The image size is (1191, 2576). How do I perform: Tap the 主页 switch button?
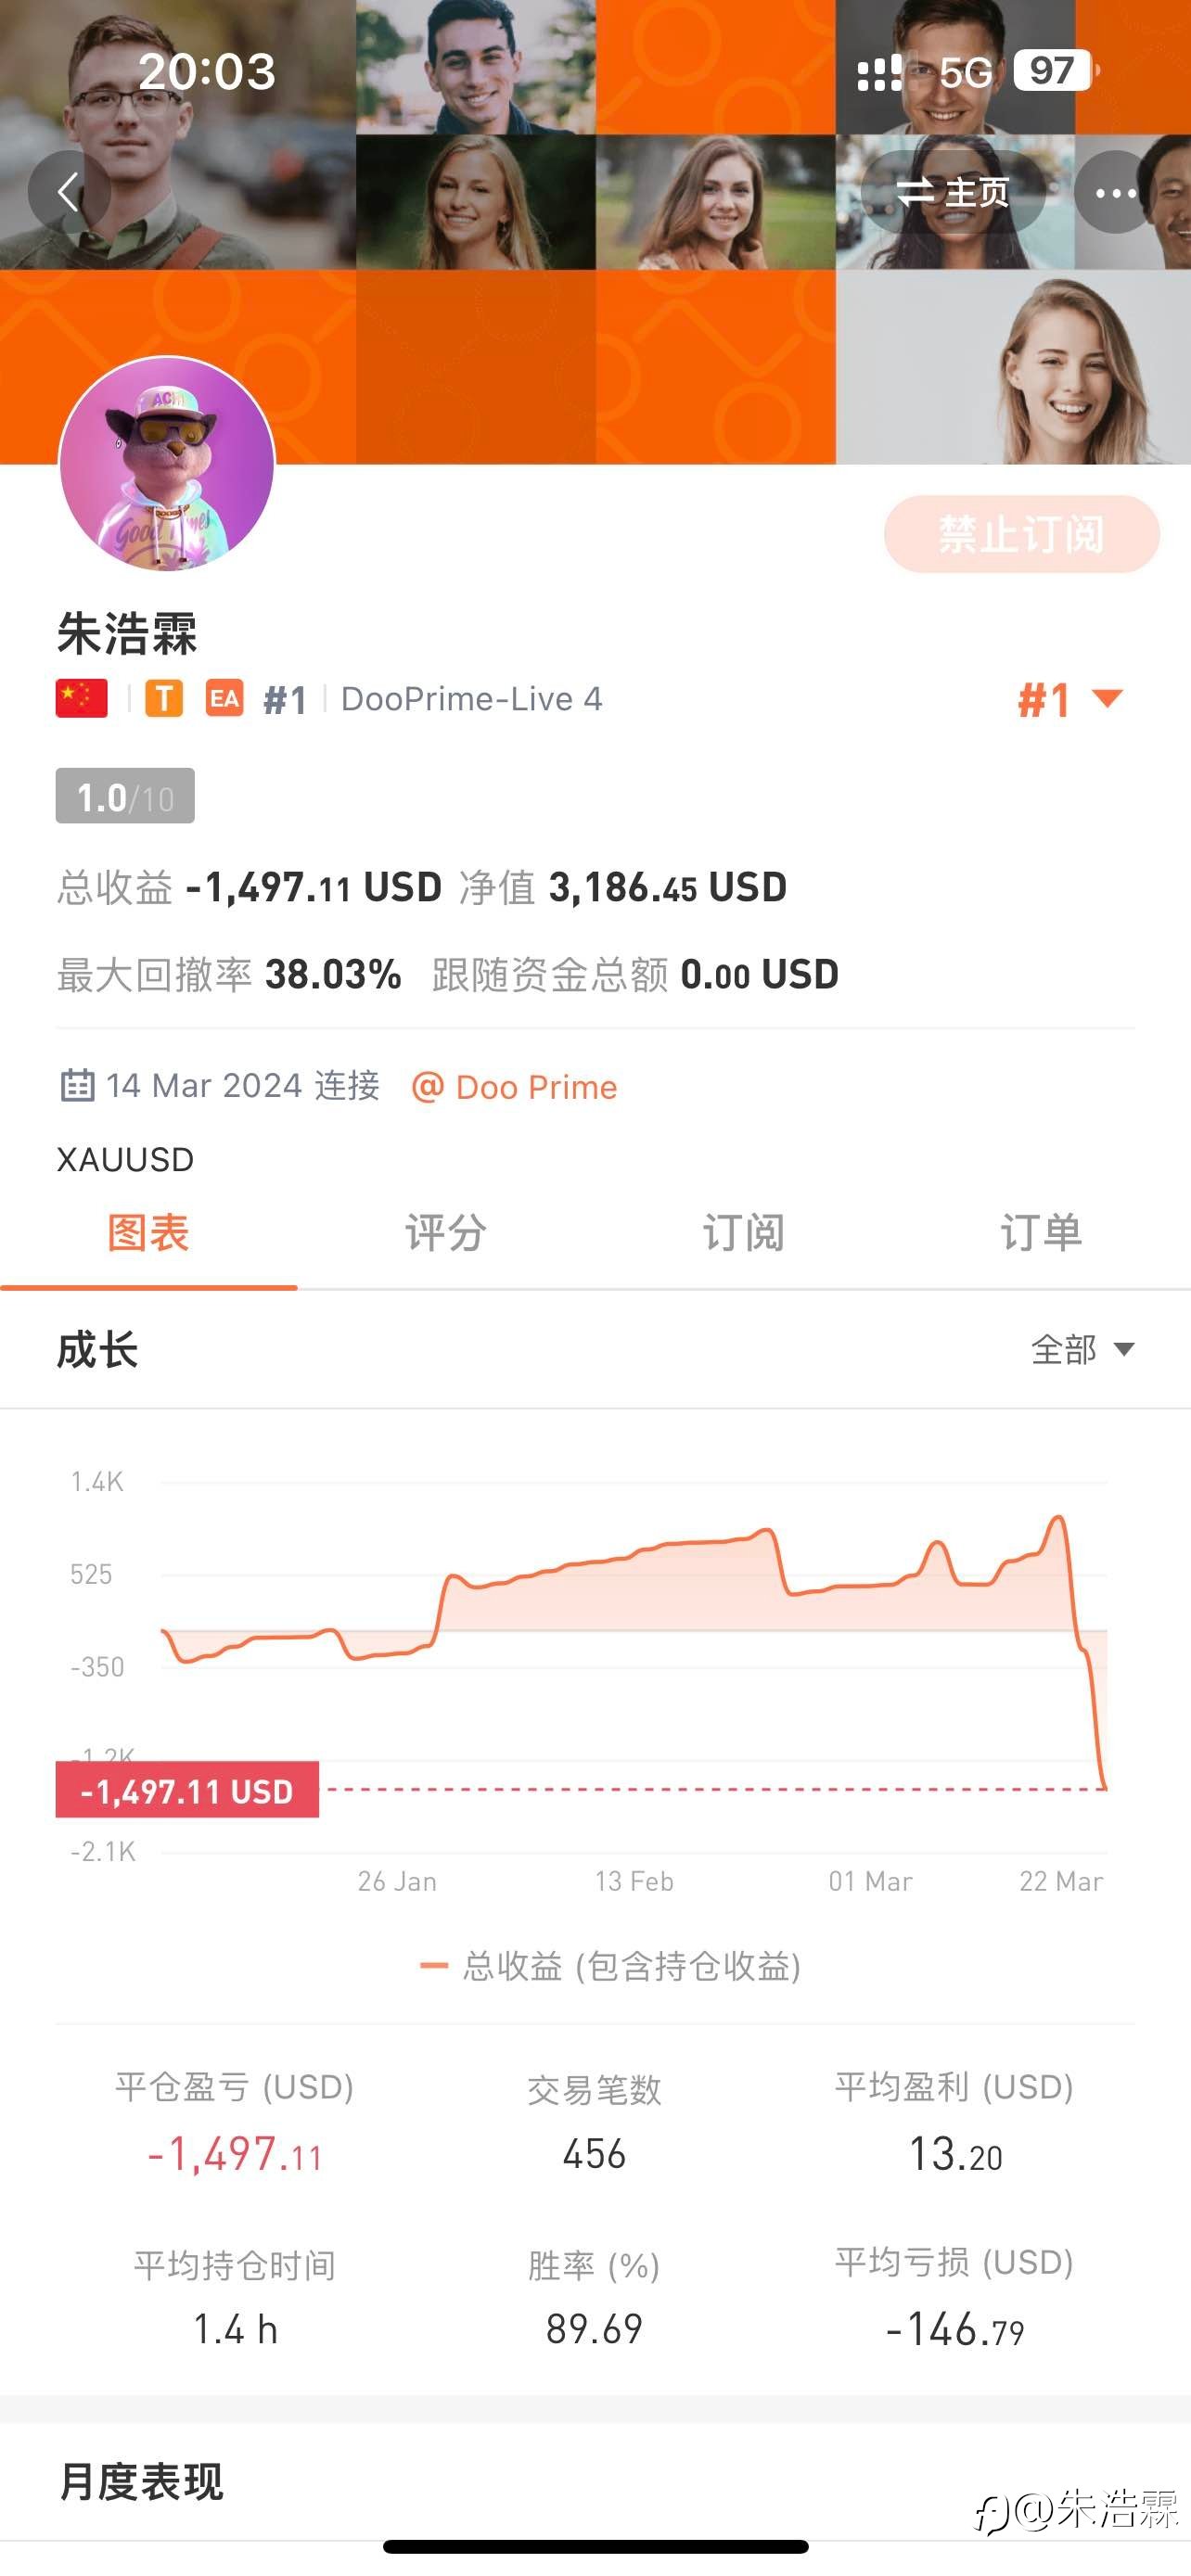953,192
